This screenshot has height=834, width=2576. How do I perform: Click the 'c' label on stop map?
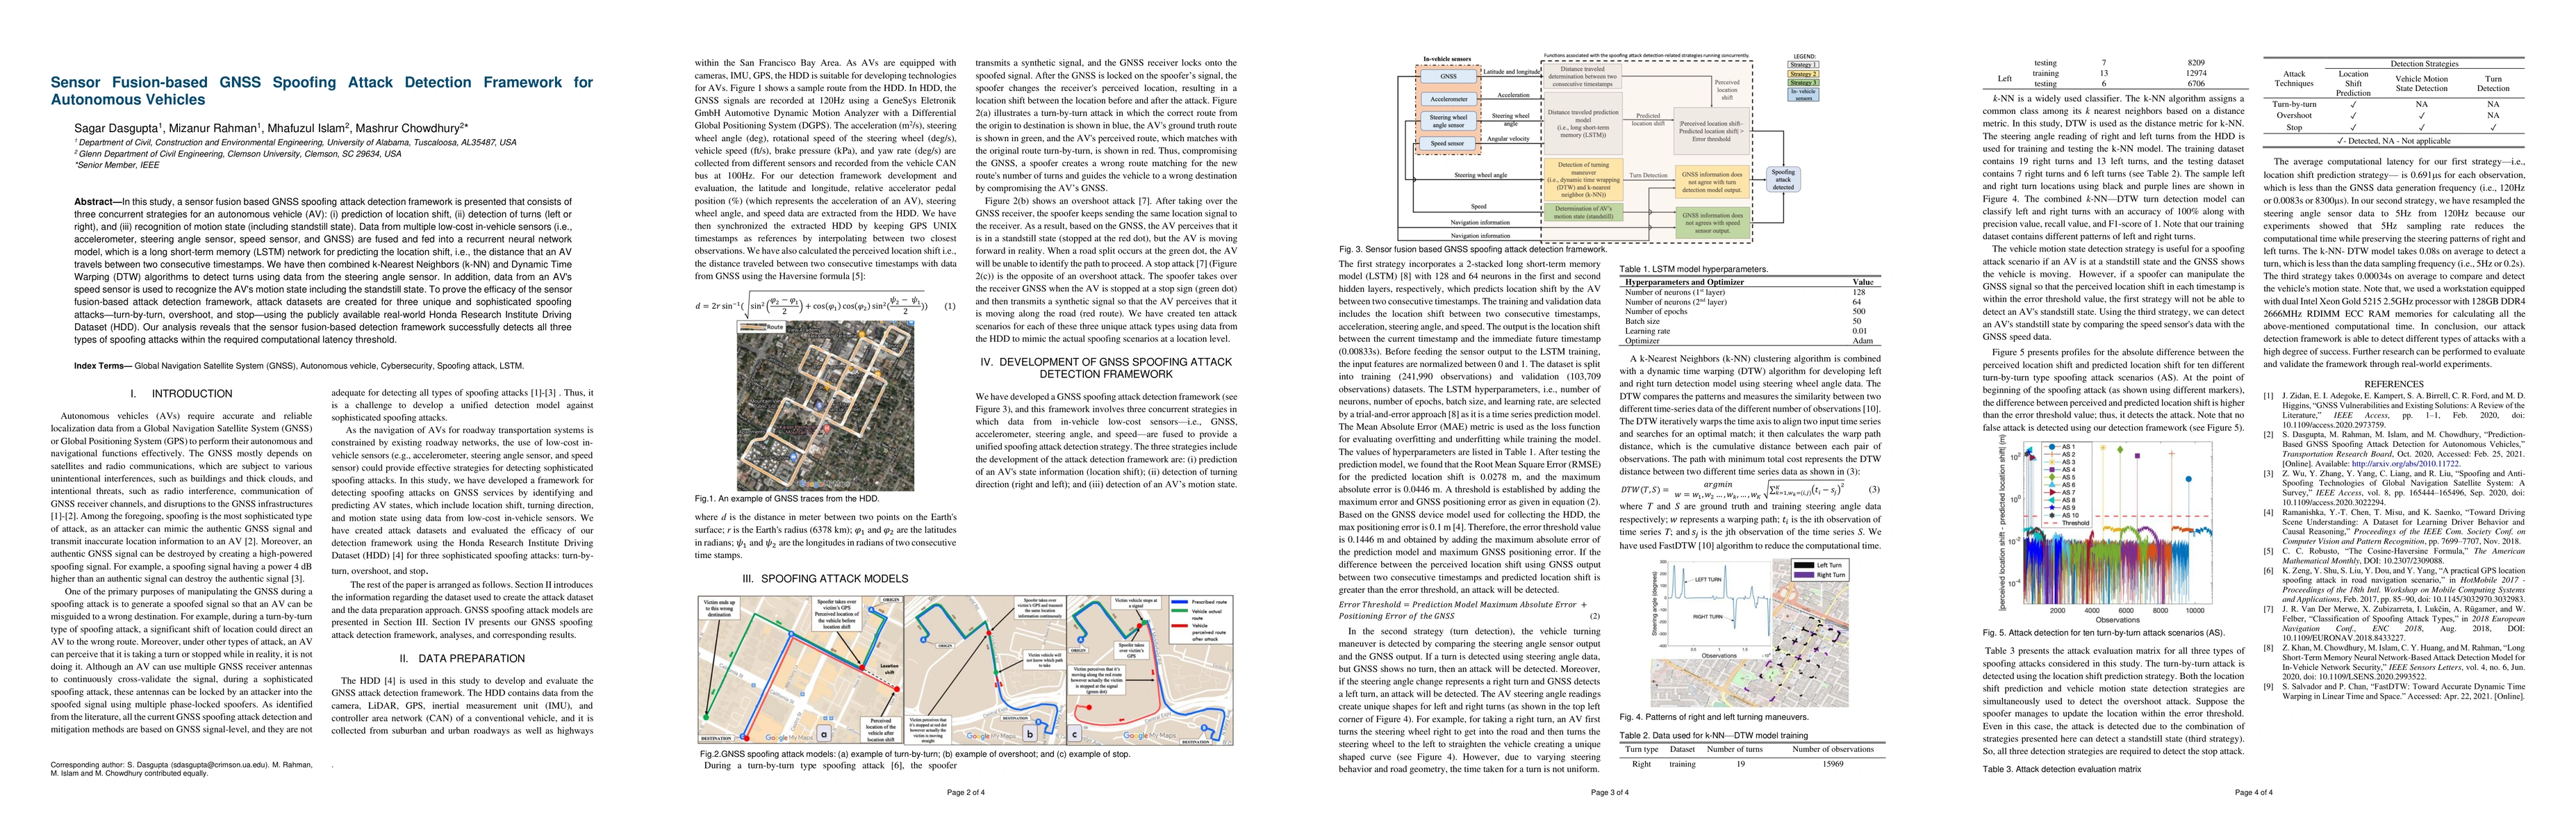click(1076, 734)
